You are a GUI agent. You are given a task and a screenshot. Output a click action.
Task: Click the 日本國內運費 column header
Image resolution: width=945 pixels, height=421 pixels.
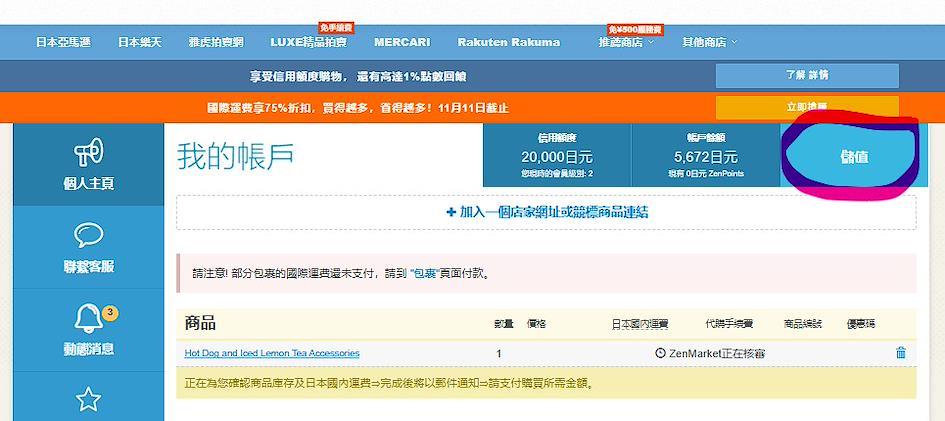(639, 324)
